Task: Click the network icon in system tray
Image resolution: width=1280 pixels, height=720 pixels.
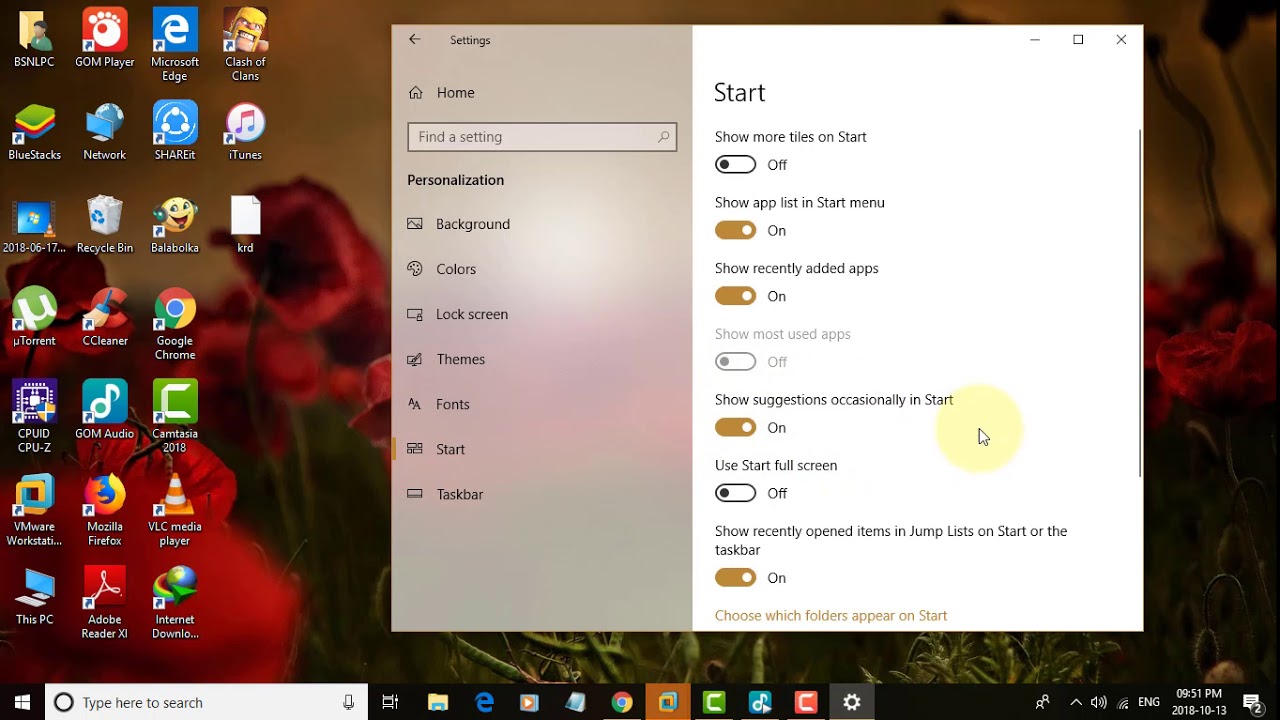Action: click(x=1123, y=703)
